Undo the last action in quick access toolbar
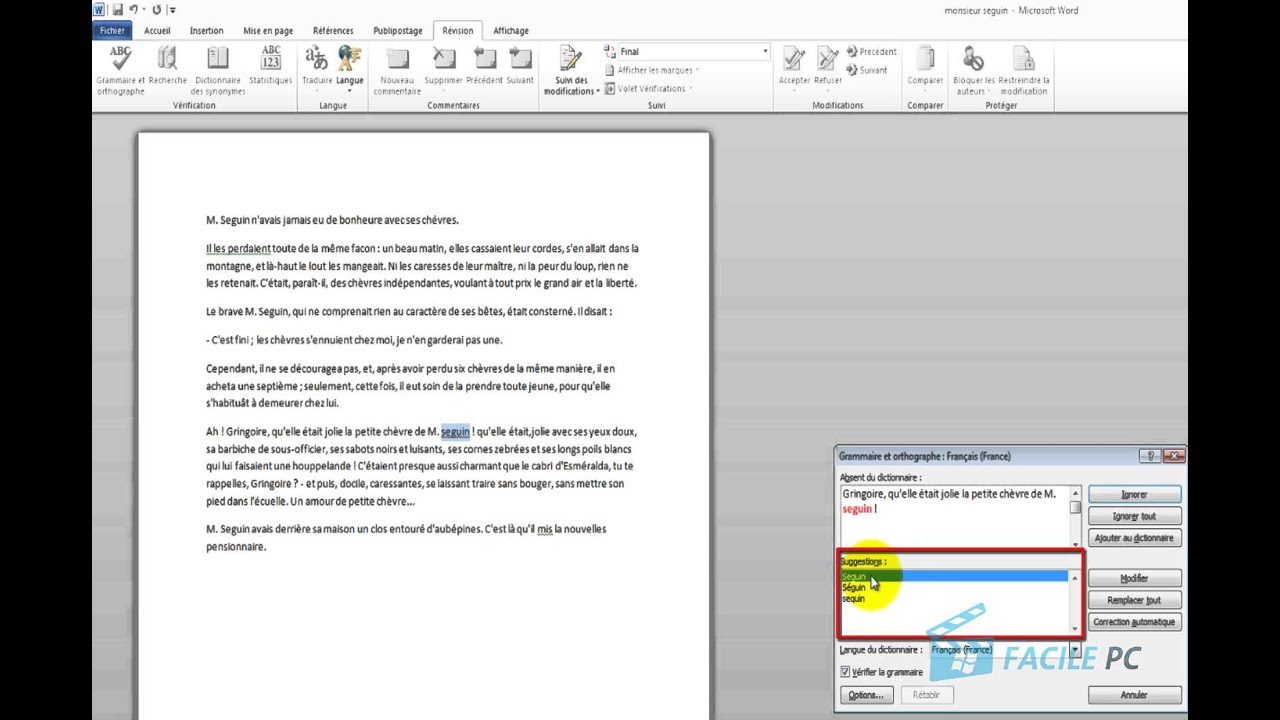Viewport: 1280px width, 720px height. [132, 10]
